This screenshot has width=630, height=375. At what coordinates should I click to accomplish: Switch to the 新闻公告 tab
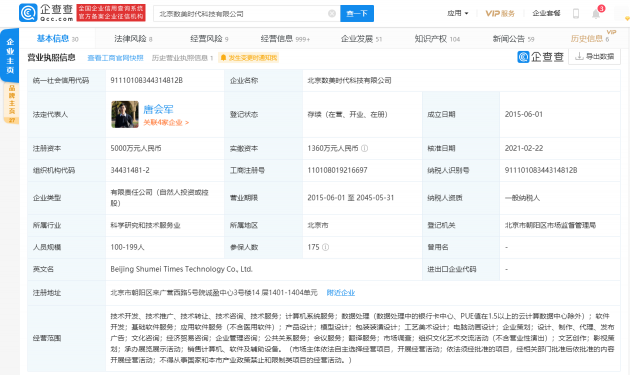pos(513,39)
